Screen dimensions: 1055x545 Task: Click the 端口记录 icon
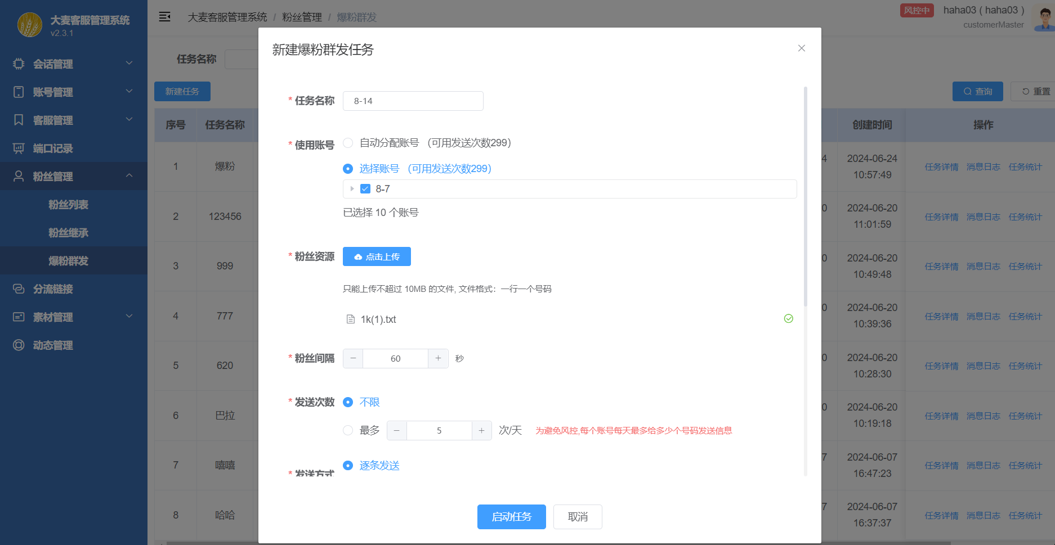20,148
